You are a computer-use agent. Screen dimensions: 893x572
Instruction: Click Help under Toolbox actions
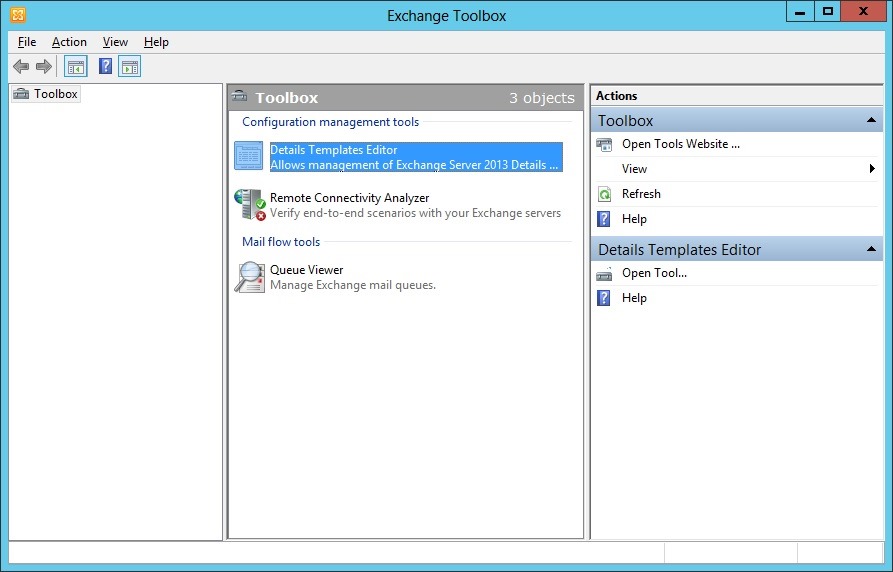634,219
